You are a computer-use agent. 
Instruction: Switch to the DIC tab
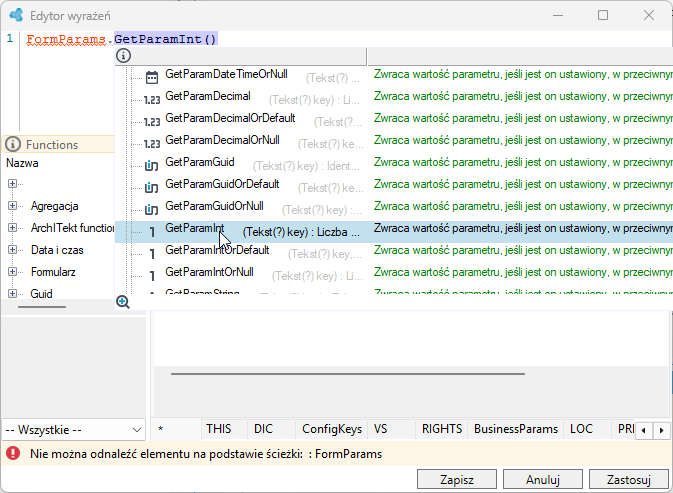(271, 429)
